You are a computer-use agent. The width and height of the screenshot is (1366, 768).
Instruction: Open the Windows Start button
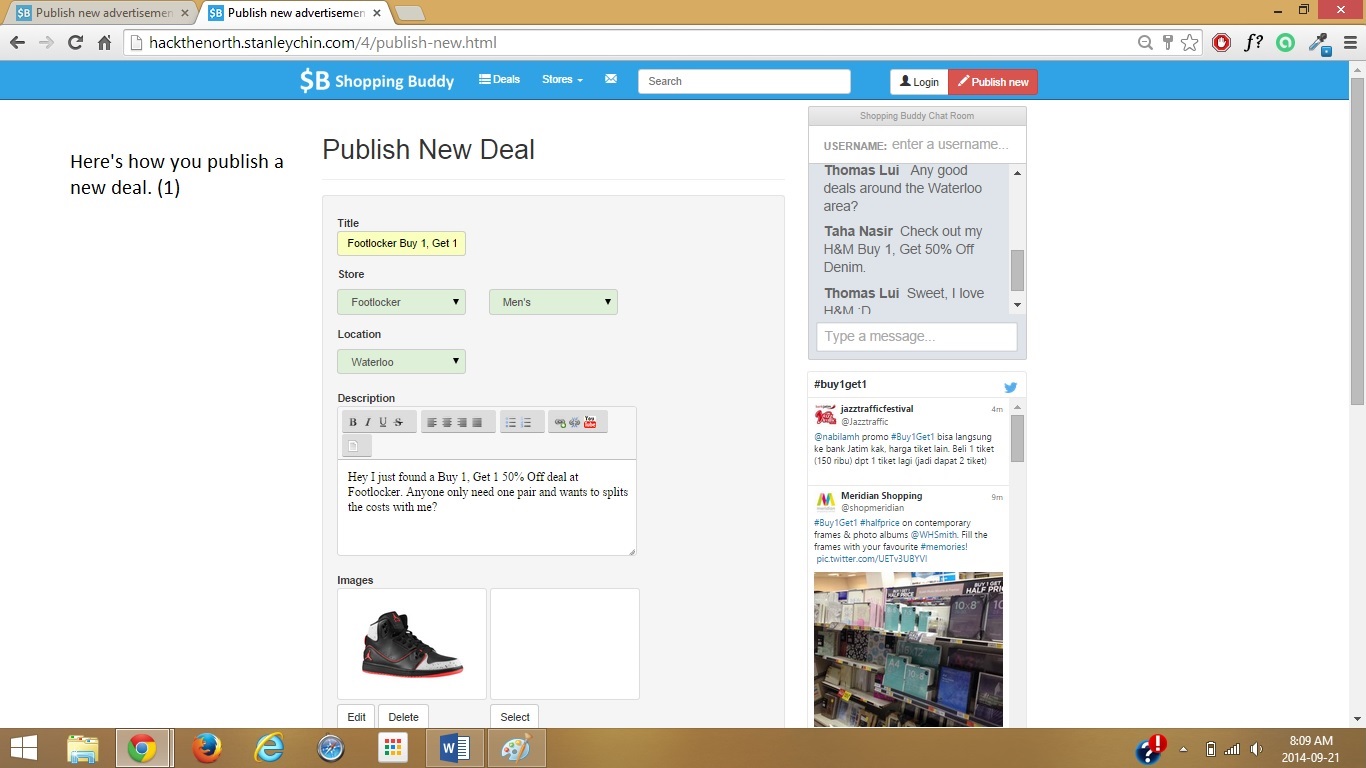(25, 748)
